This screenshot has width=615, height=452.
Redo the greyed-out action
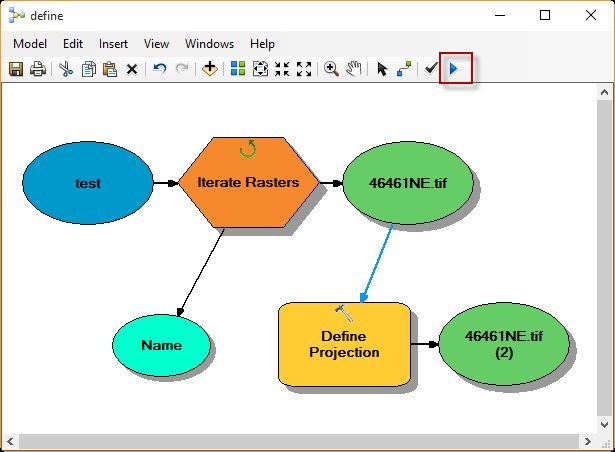tap(182, 69)
